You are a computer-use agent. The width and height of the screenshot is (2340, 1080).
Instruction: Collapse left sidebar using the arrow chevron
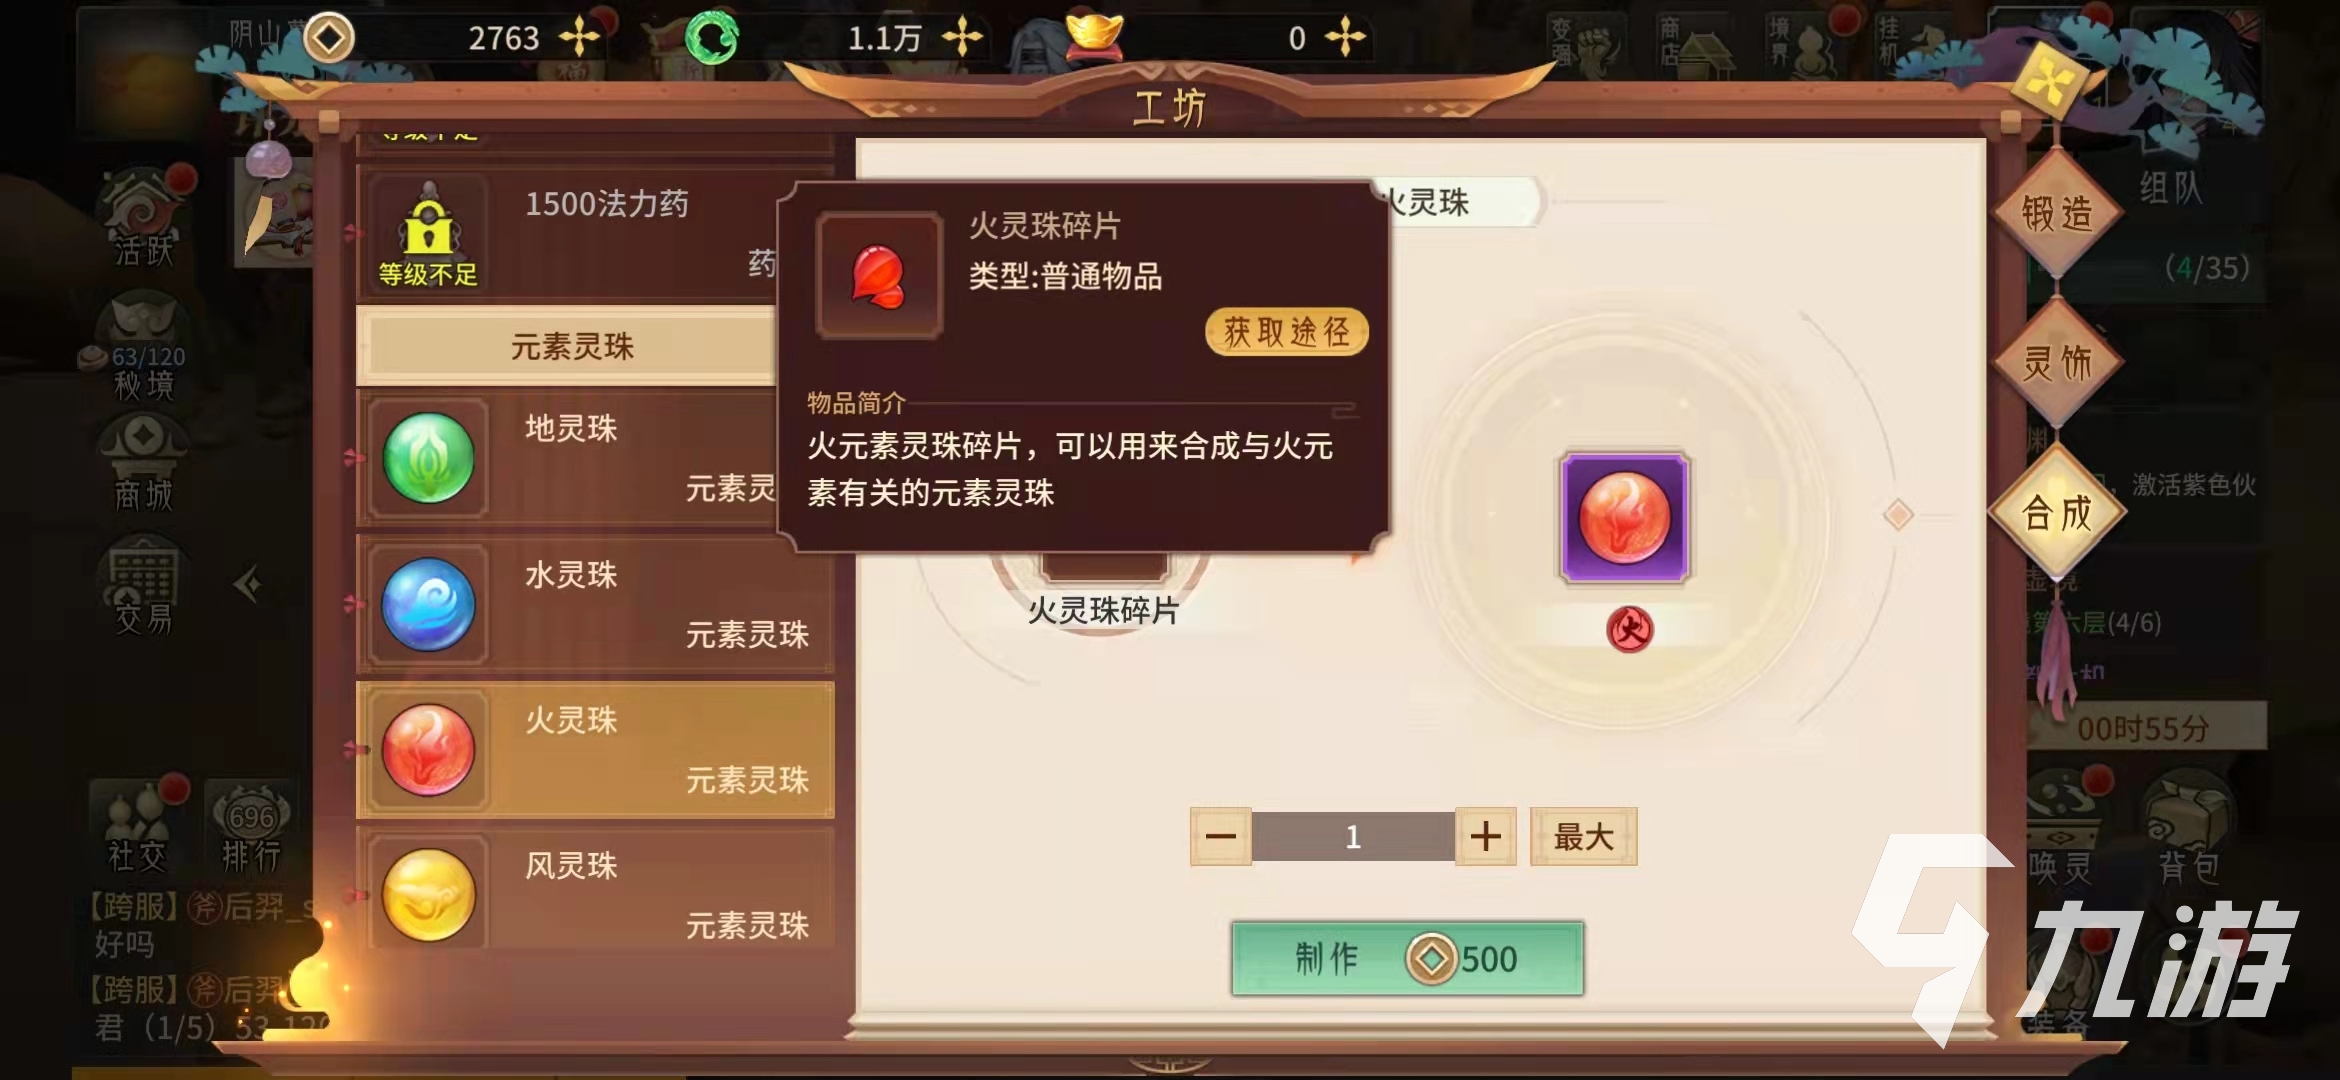click(248, 584)
